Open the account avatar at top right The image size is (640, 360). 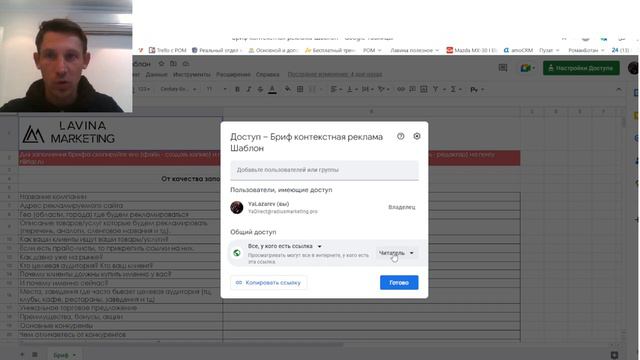coord(634,68)
